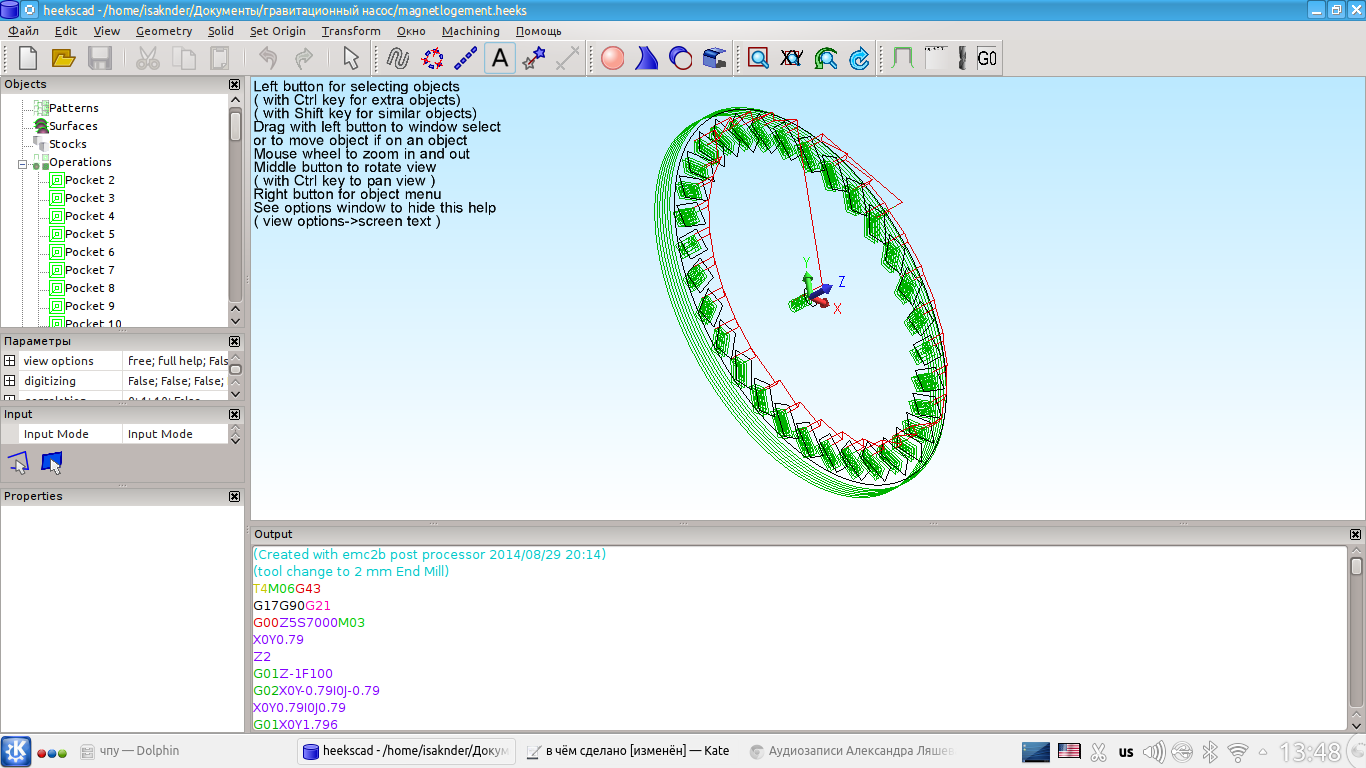Select the circle-of-points drawing tool

click(x=432, y=58)
